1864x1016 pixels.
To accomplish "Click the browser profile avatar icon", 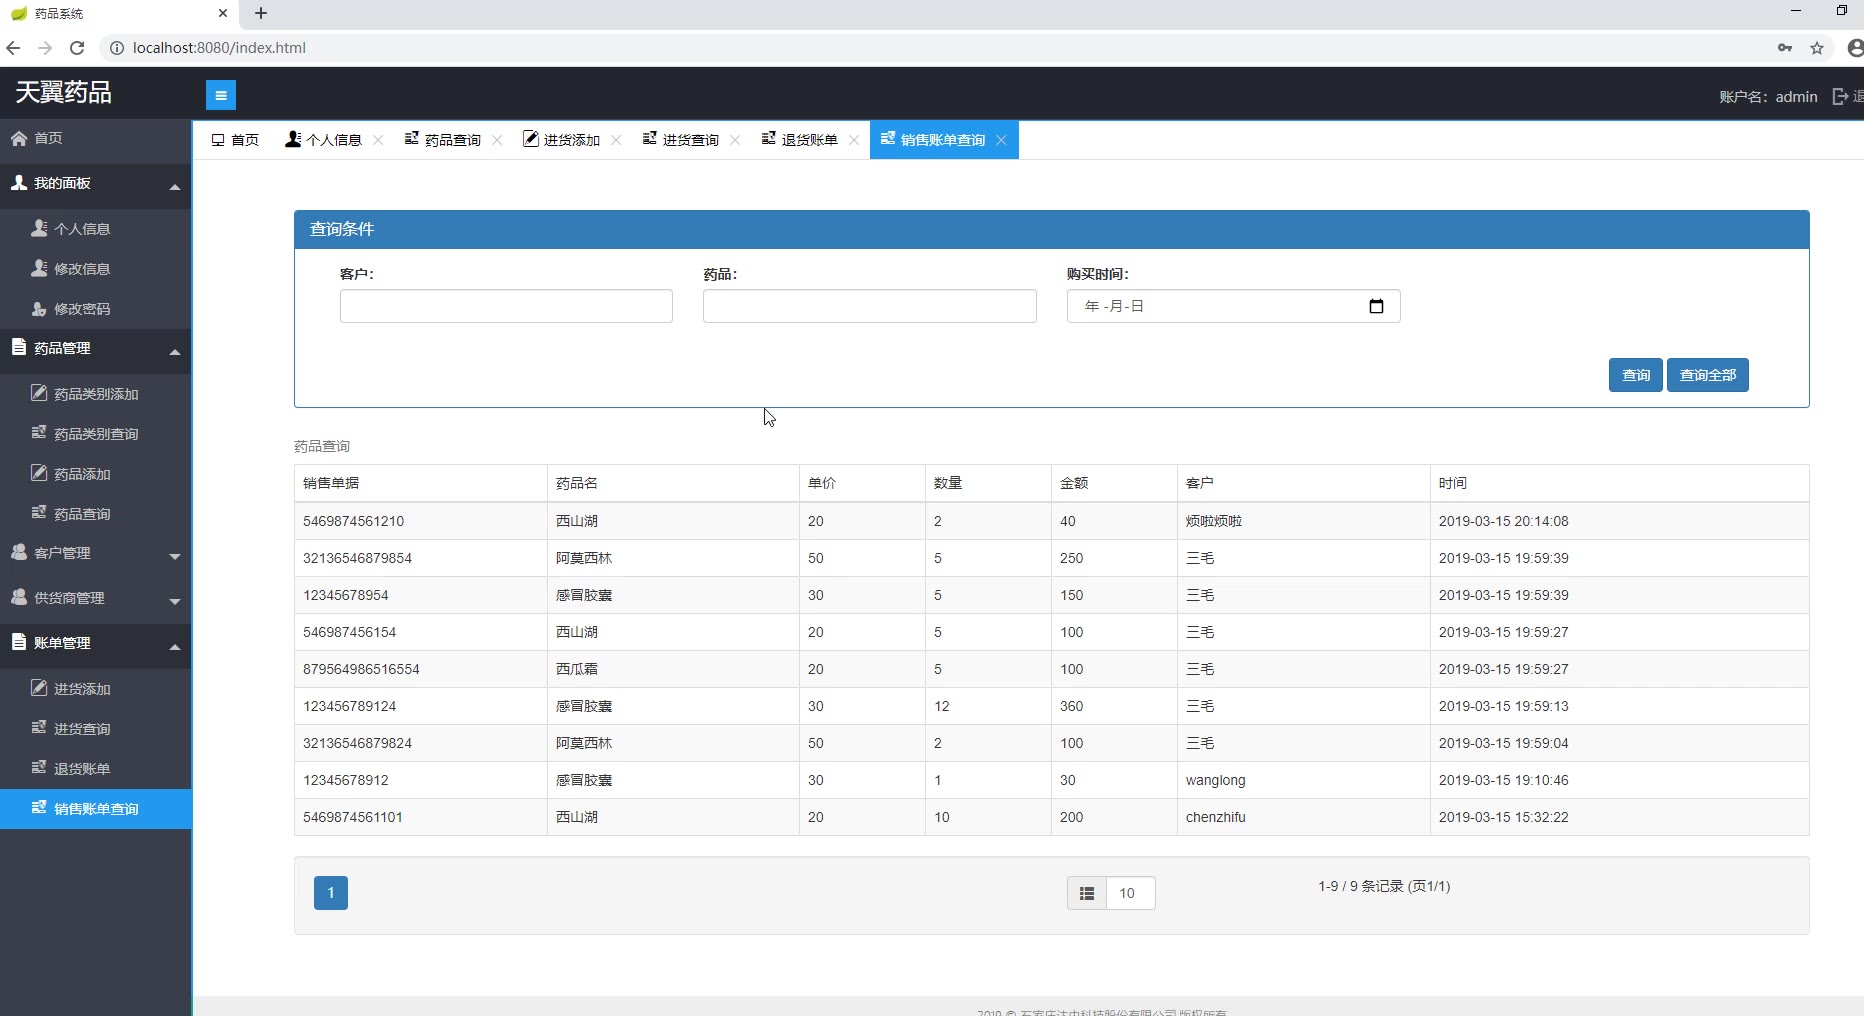I will (1855, 47).
